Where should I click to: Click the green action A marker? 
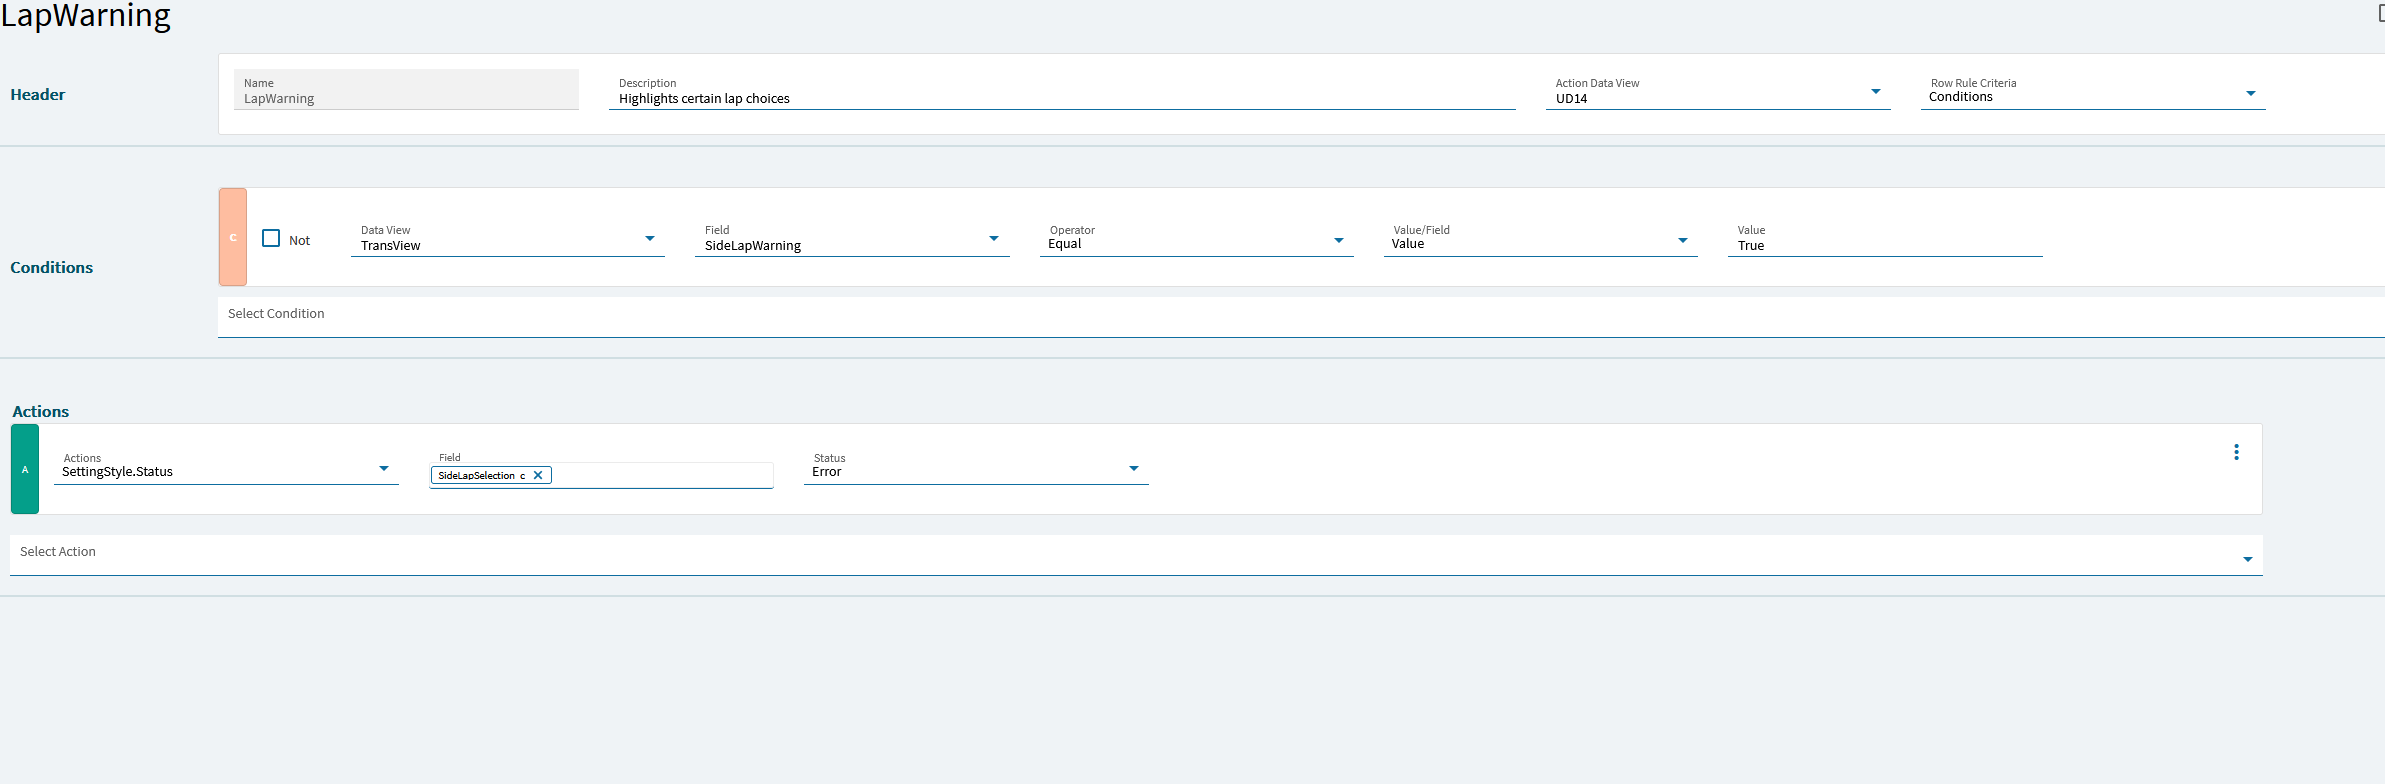tap(25, 469)
